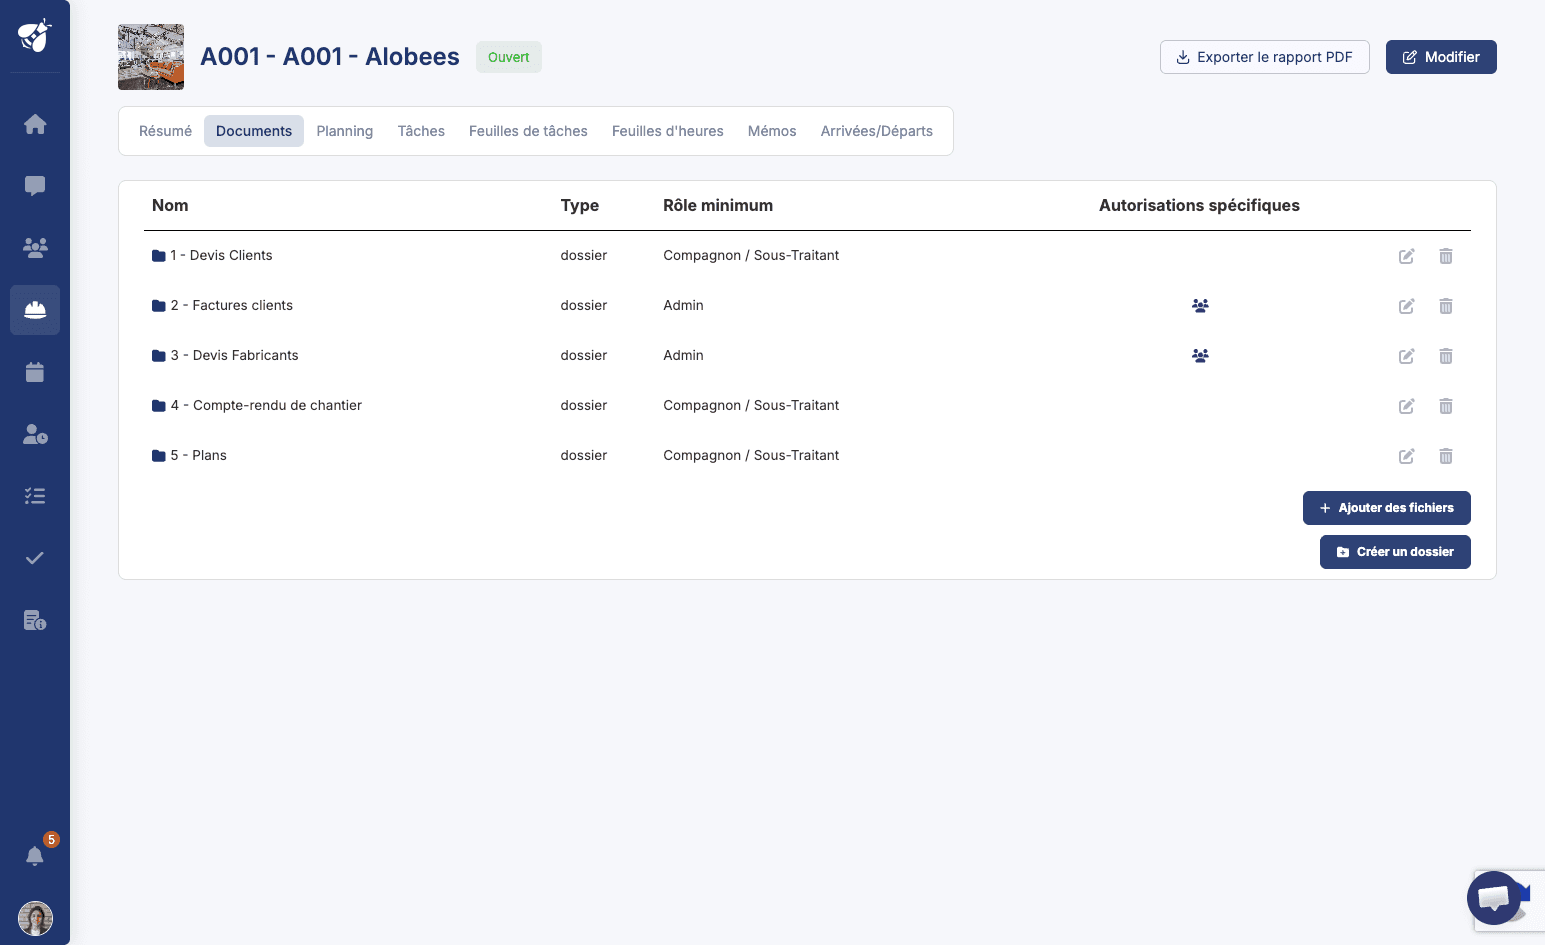Select the hard hat projects sidebar icon
Screen dimensions: 1545x945
tap(35, 310)
